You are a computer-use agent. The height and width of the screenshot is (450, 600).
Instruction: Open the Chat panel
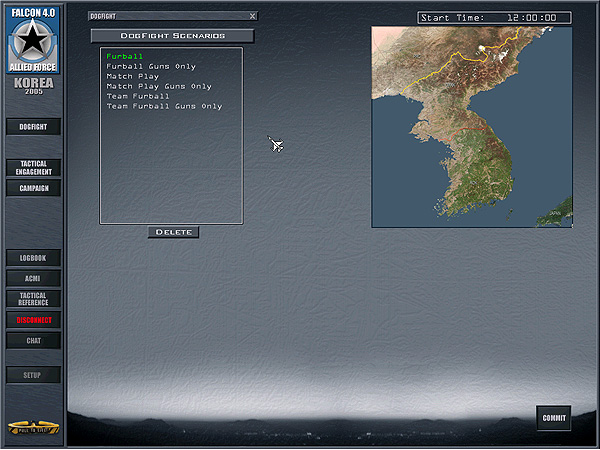pos(33,341)
